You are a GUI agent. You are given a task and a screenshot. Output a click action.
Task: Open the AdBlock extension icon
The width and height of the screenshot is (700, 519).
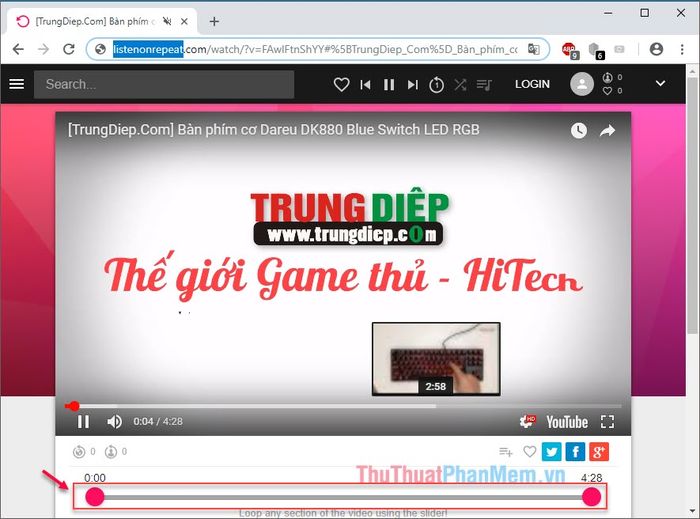(x=569, y=50)
